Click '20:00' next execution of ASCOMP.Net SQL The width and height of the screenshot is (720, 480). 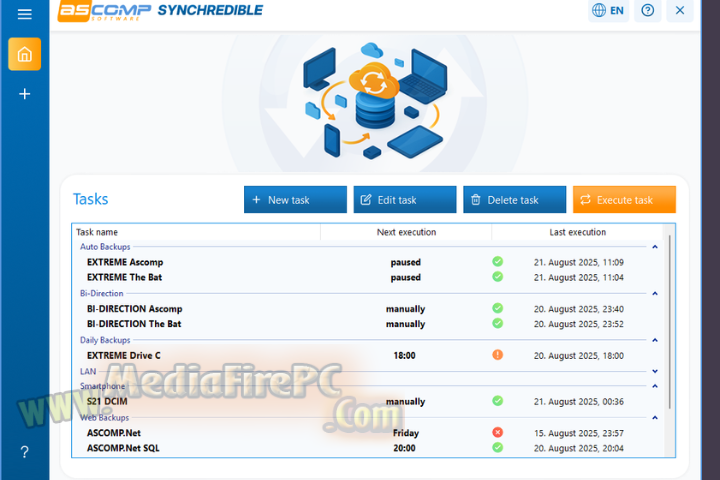pyautogui.click(x=404, y=448)
